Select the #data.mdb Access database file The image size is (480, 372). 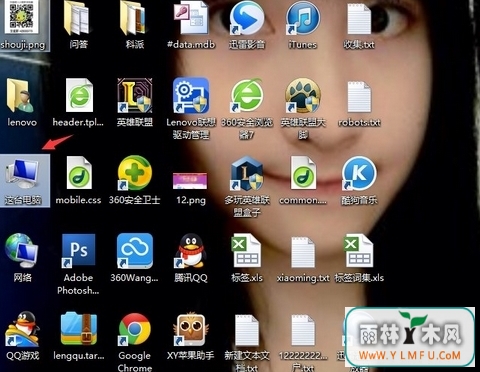191,17
